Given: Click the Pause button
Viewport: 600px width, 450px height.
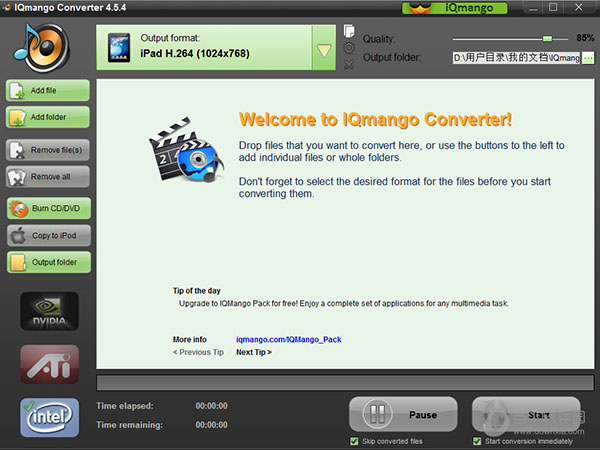Looking at the screenshot, I should click(403, 414).
